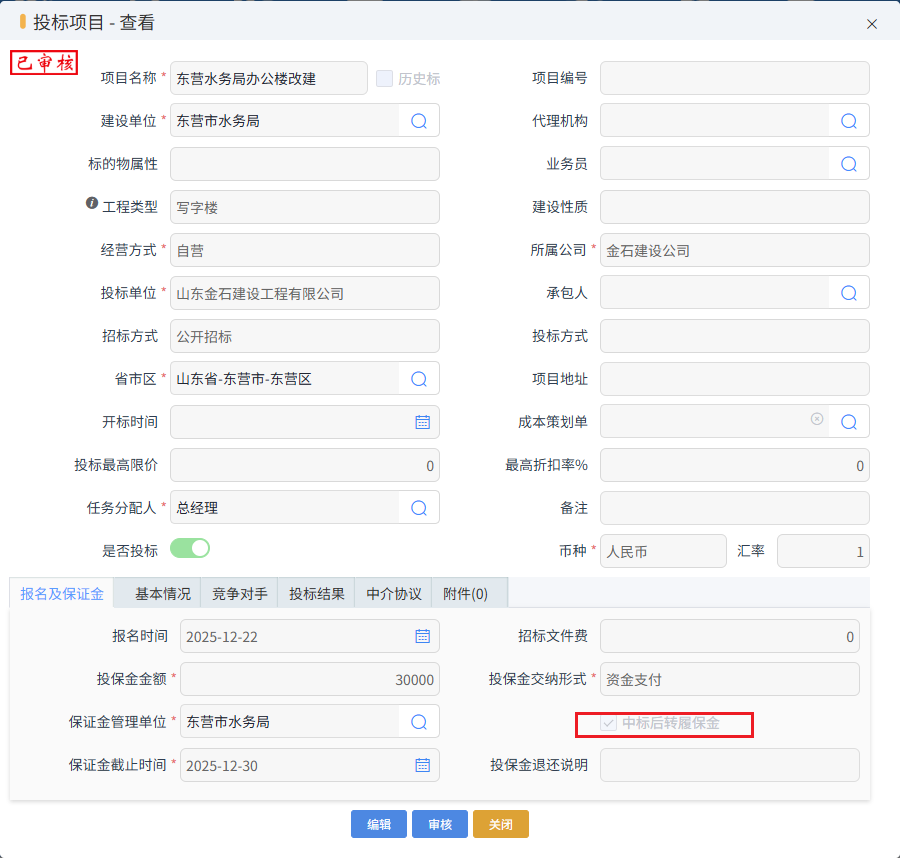This screenshot has width=900, height=858.
Task: Click 总经理 in 任务分配人 field
Action: click(x=197, y=508)
